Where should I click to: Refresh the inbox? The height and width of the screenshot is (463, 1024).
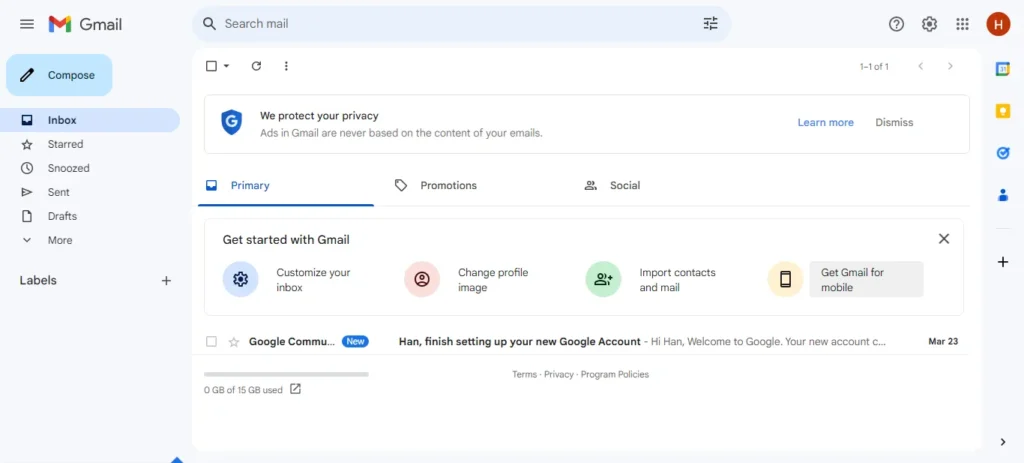coord(257,66)
